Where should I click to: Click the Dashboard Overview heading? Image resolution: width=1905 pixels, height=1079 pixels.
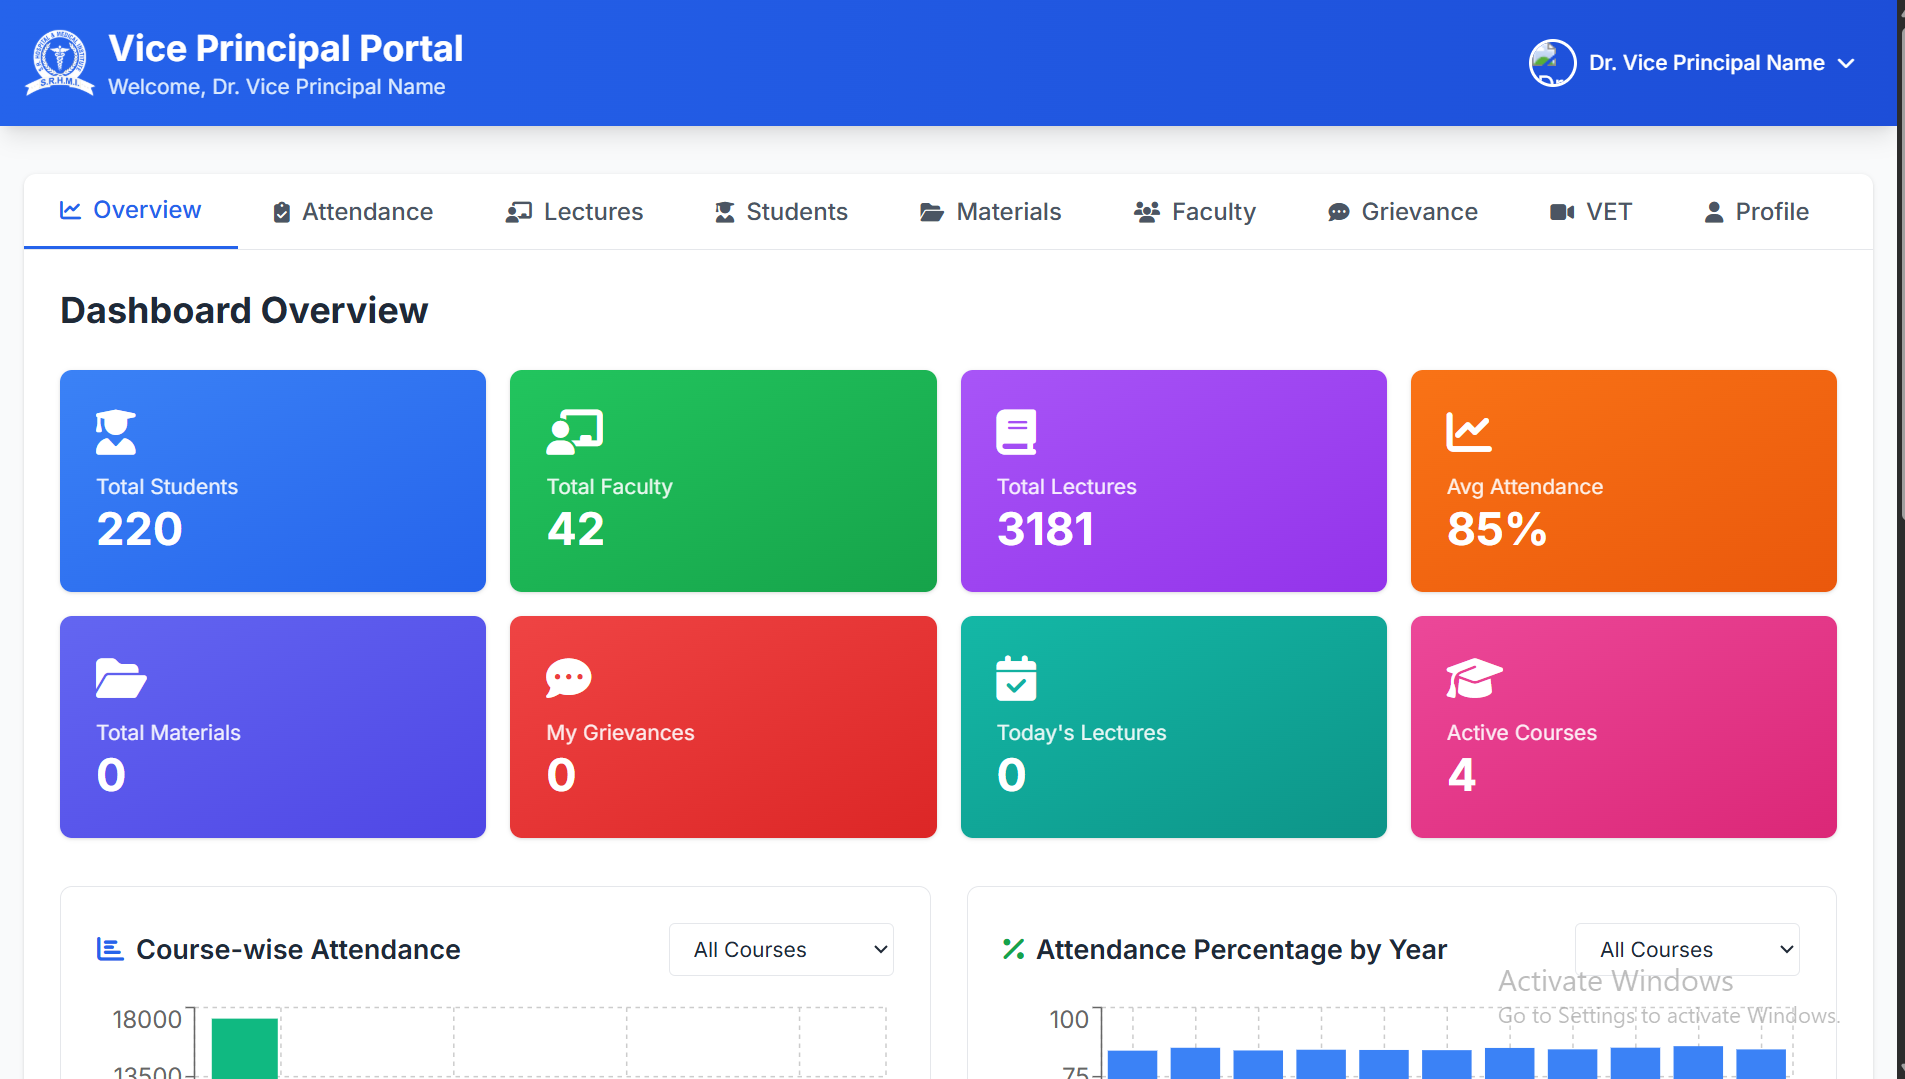tap(244, 311)
